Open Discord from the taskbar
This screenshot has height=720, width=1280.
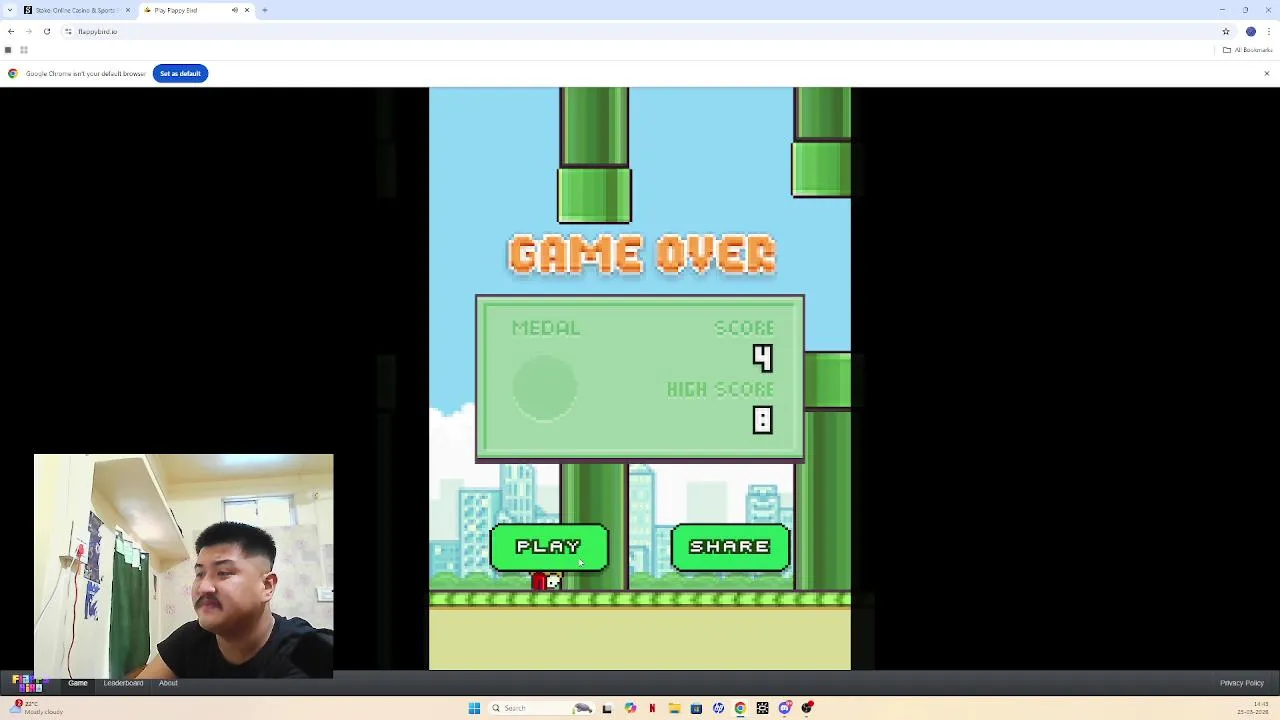[x=785, y=708]
